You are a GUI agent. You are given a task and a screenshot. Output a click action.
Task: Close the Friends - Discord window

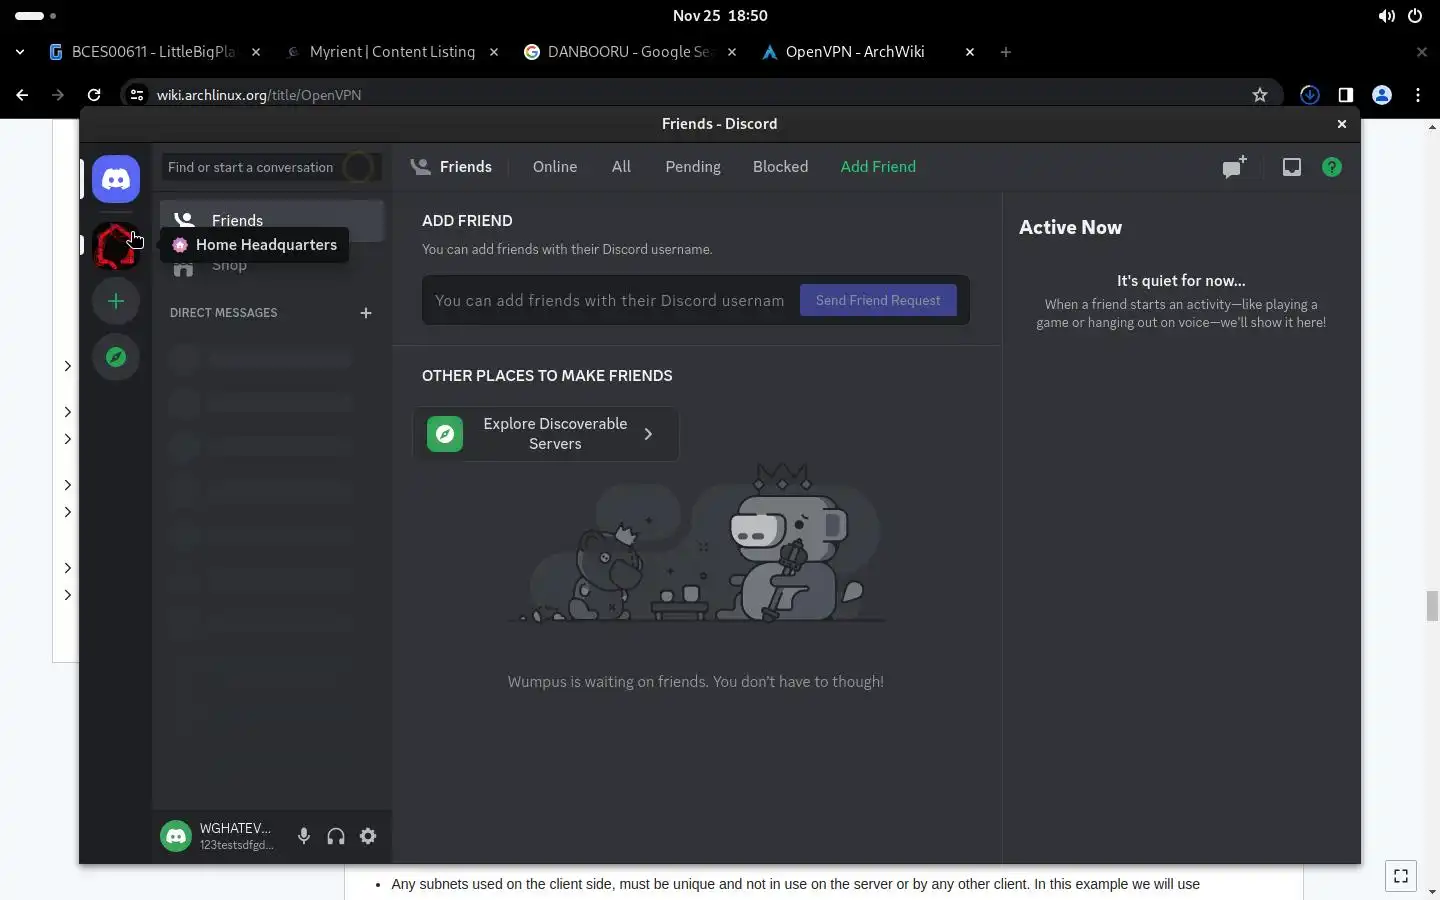[x=1342, y=124]
